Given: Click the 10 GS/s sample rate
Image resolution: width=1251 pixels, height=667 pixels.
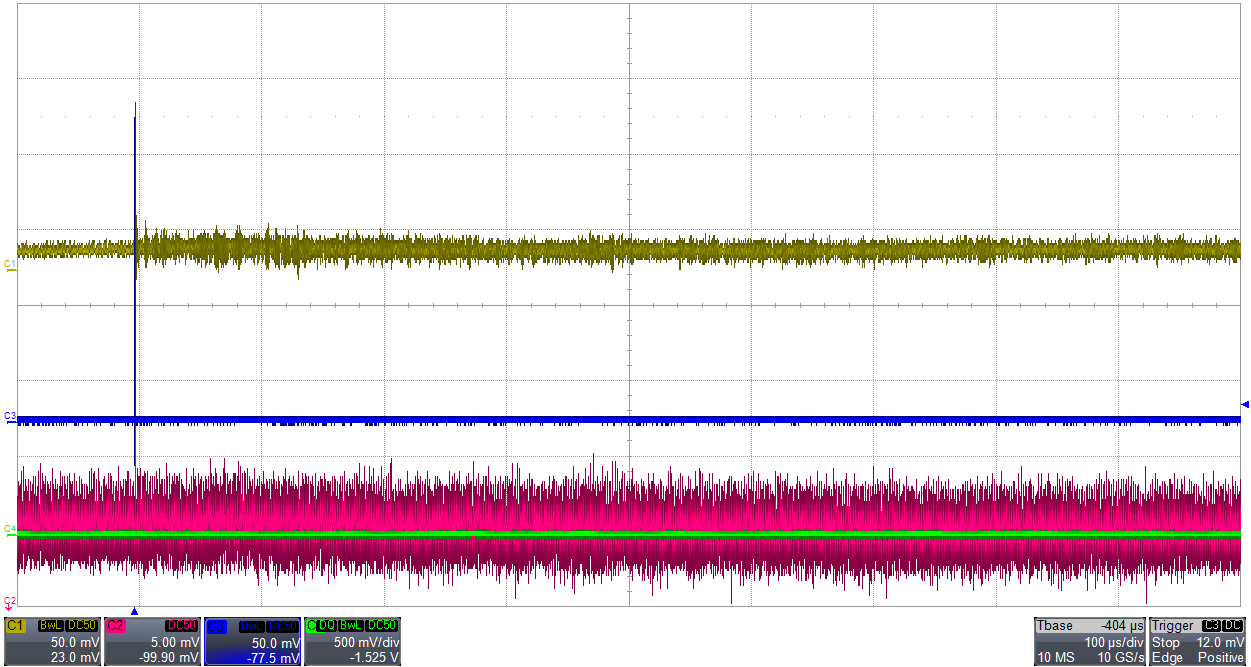Looking at the screenshot, I should (x=1121, y=657).
